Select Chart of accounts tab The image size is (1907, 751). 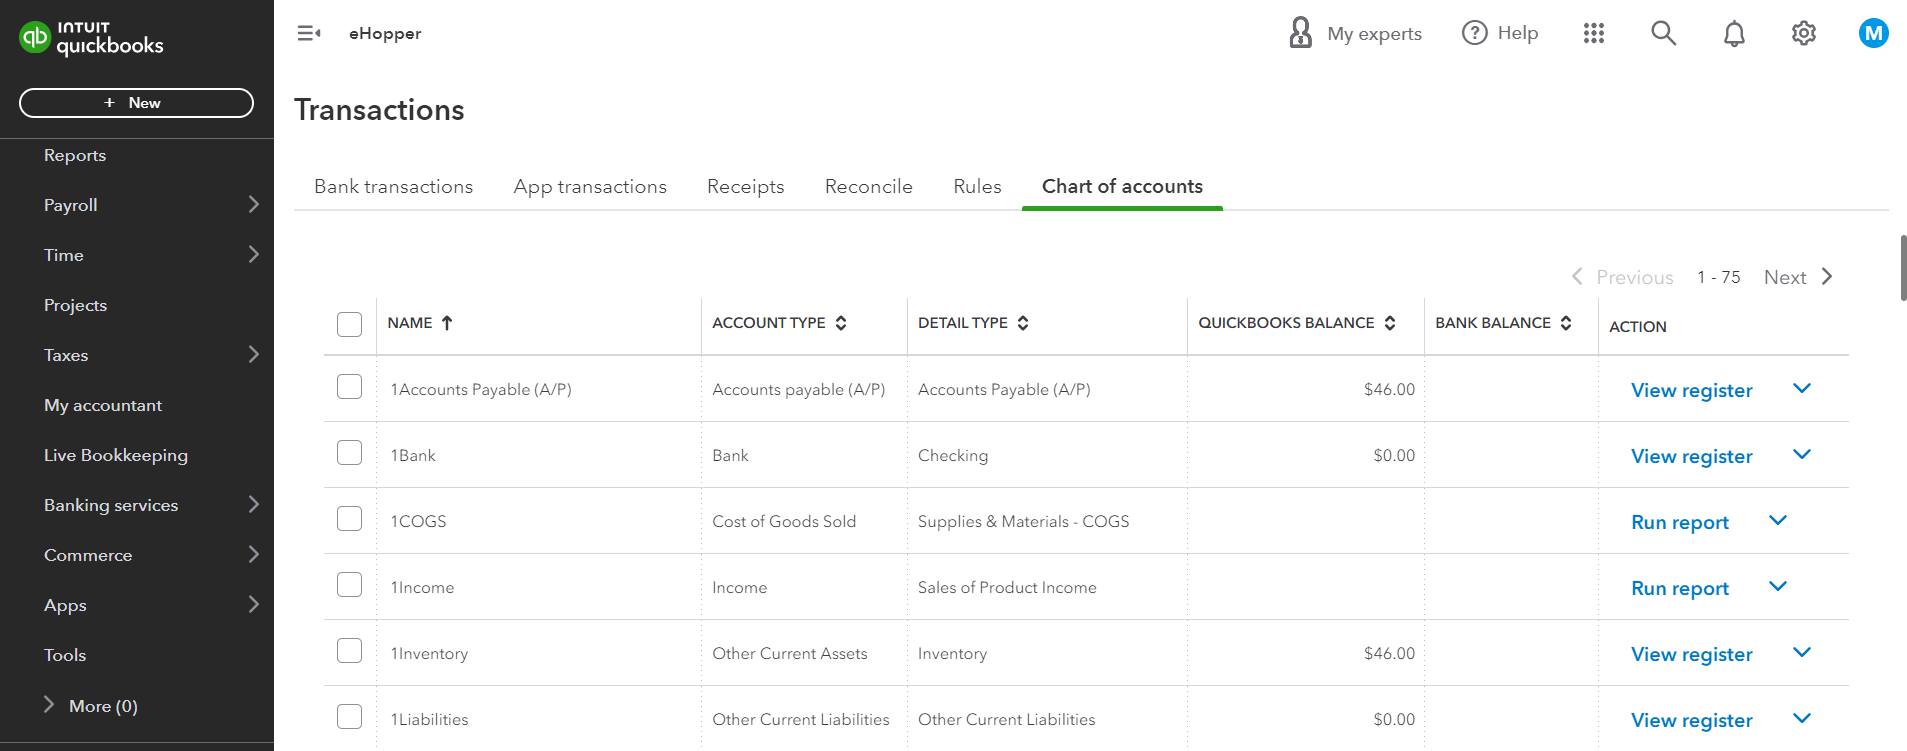[x=1122, y=186]
